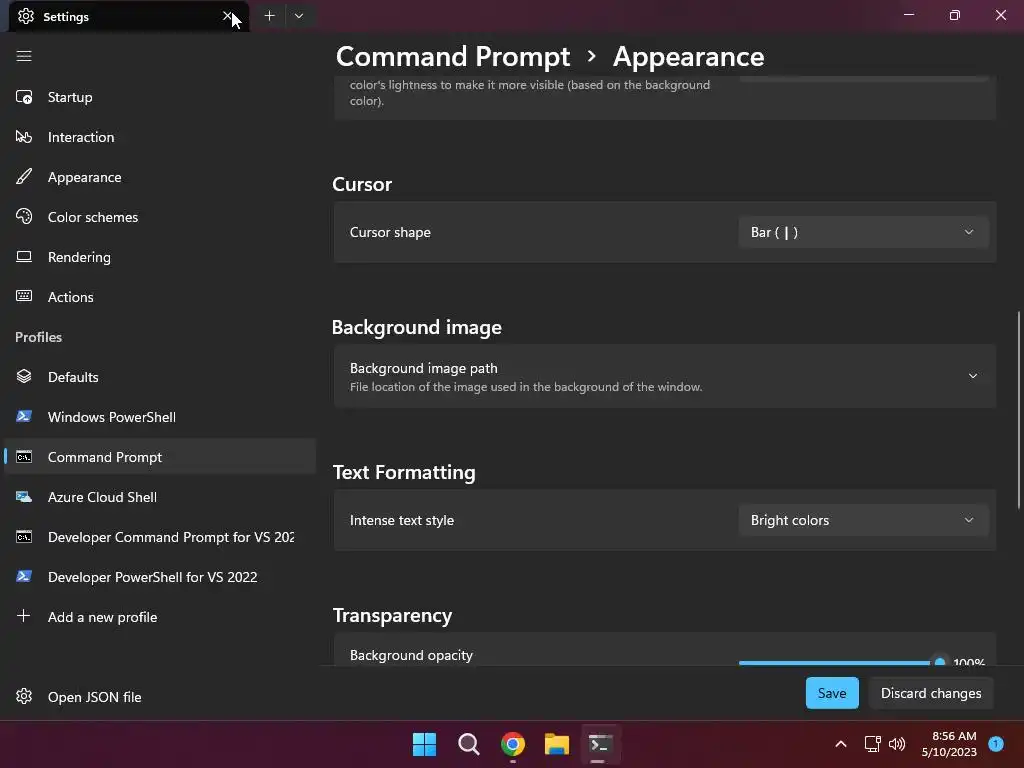The height and width of the screenshot is (768, 1024).
Task: Open Appearance settings page
Action: [160, 177]
